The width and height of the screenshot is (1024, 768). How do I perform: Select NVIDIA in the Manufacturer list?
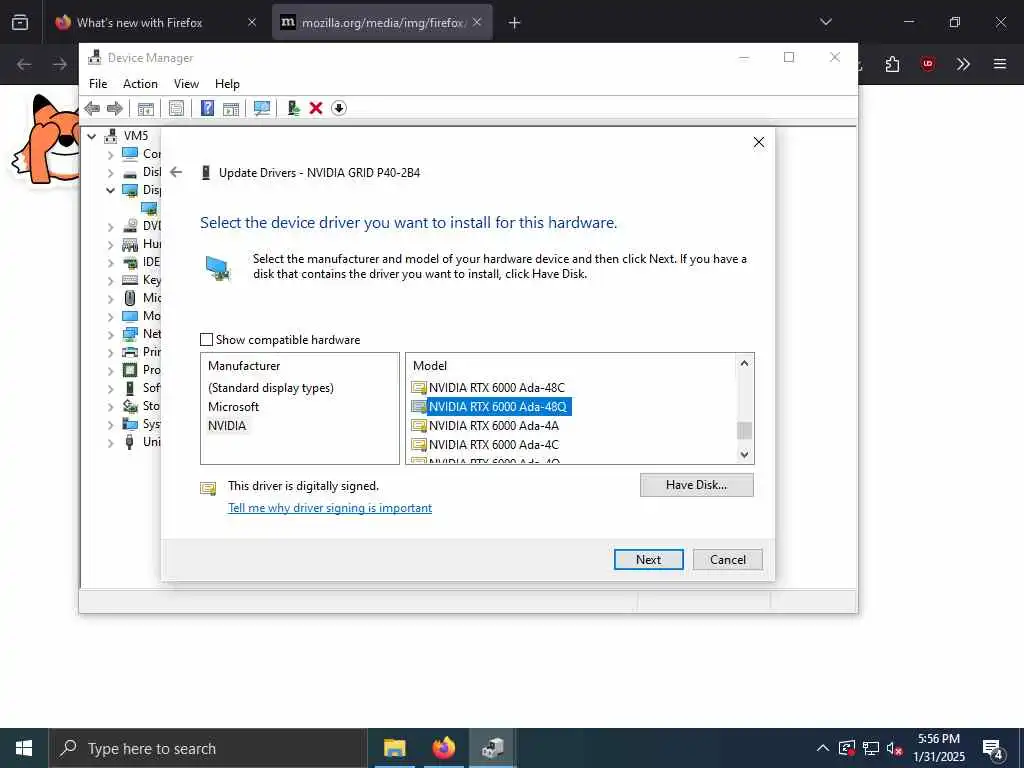click(x=227, y=426)
